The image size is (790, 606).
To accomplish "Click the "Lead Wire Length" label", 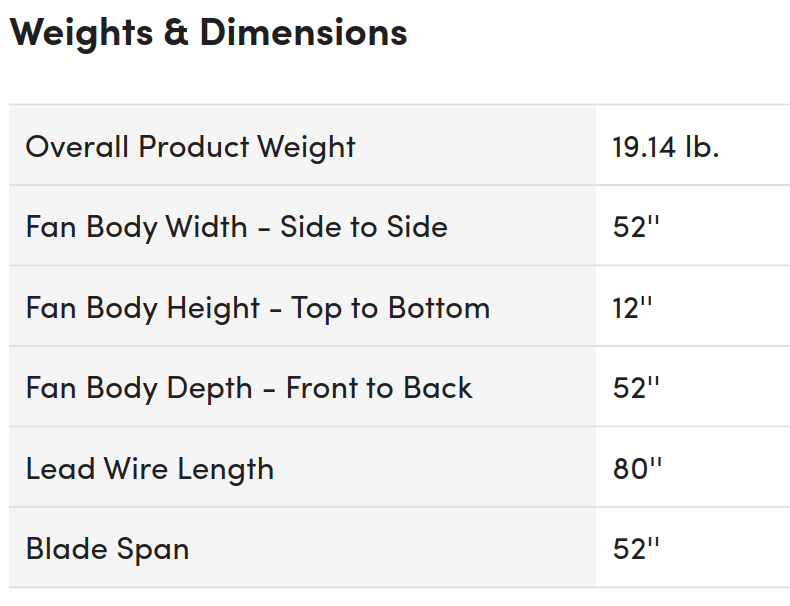I will pos(150,468).
